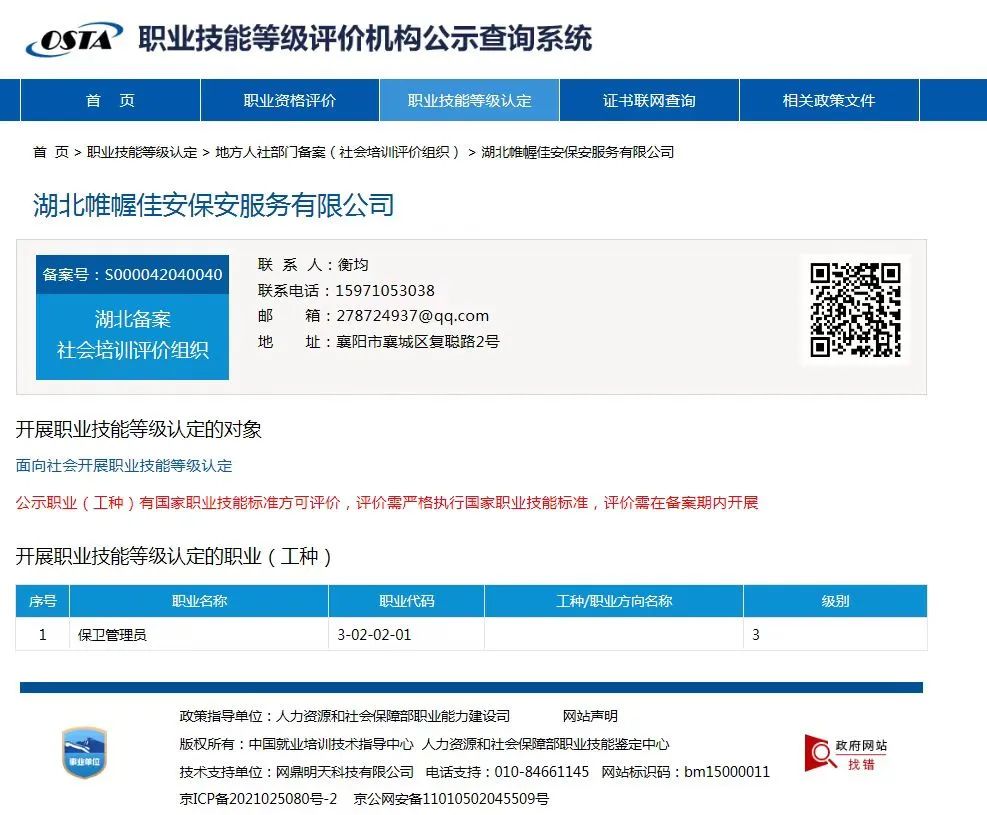Click the 保卫管理员 table row entry
Image resolution: width=987 pixels, height=815 pixels.
(112, 635)
